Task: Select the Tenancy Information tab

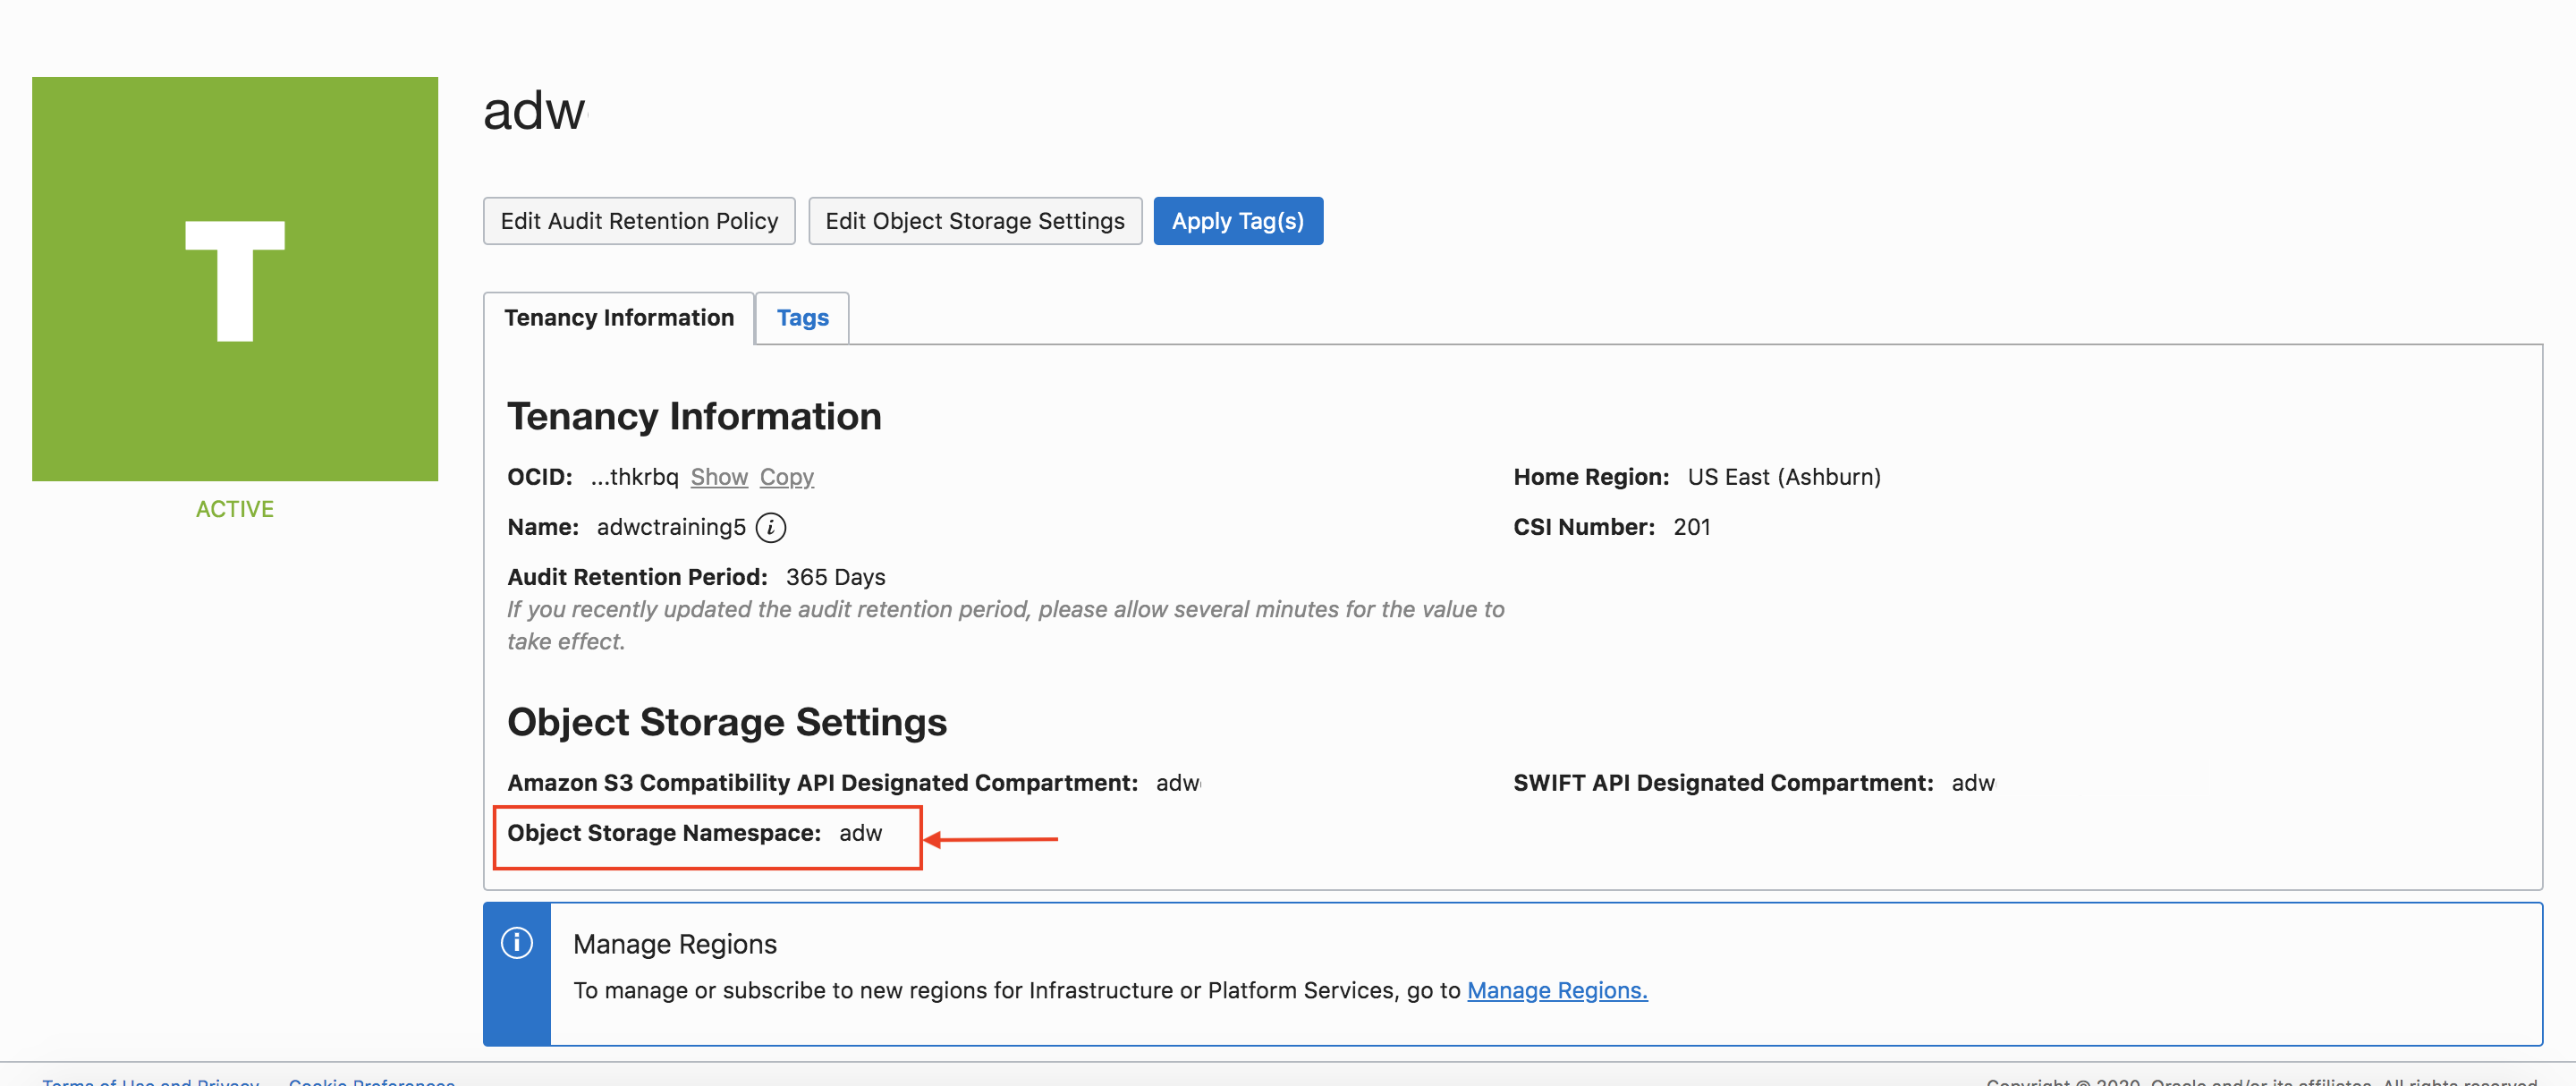Action: pos(618,318)
